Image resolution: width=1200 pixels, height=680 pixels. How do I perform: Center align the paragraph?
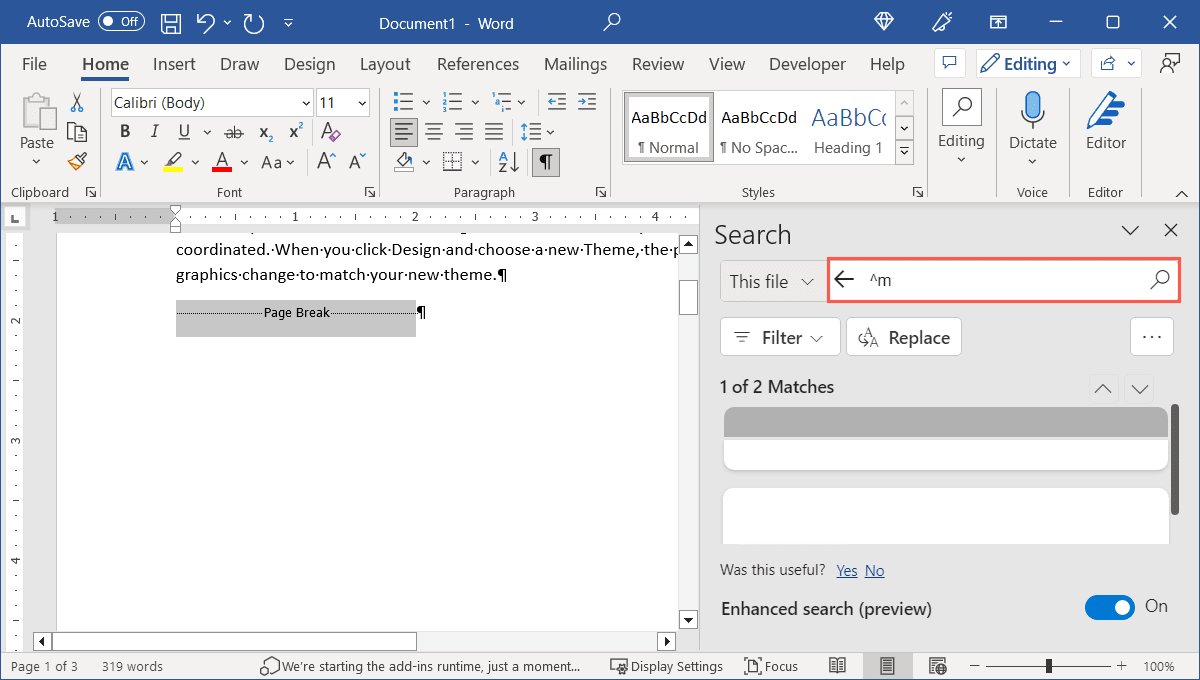[x=434, y=132]
